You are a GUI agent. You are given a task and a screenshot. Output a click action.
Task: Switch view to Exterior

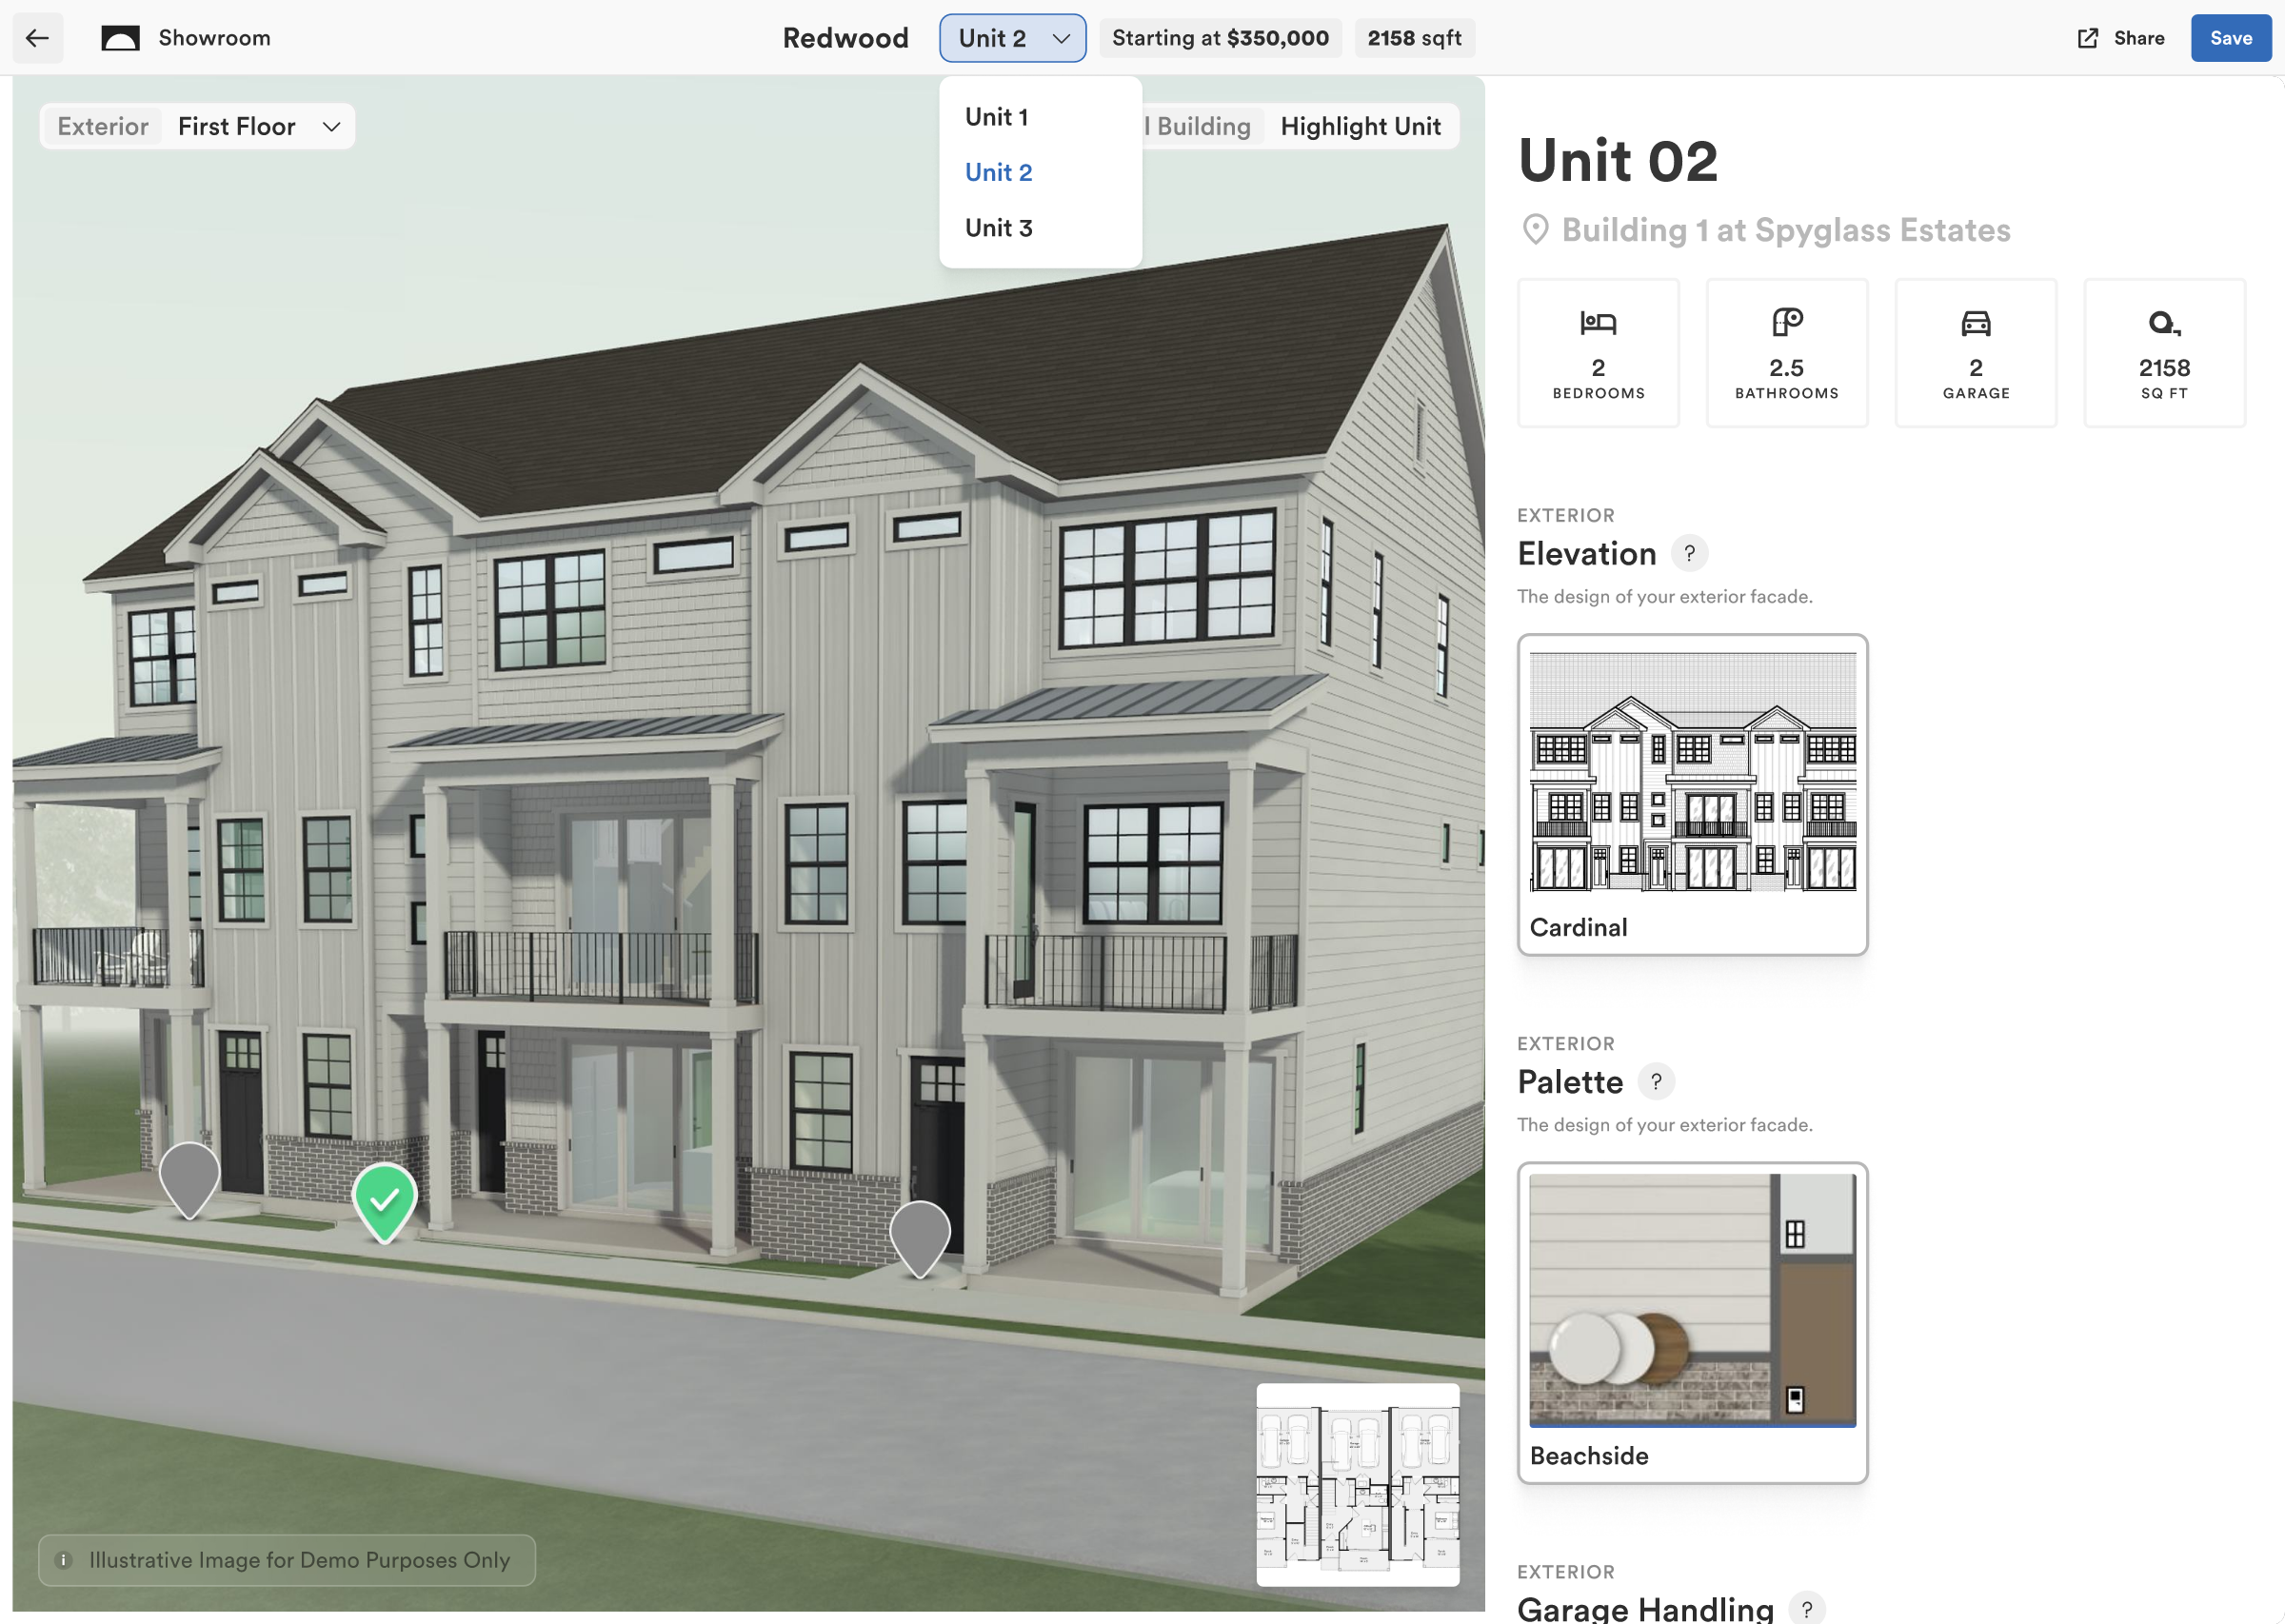pyautogui.click(x=103, y=126)
